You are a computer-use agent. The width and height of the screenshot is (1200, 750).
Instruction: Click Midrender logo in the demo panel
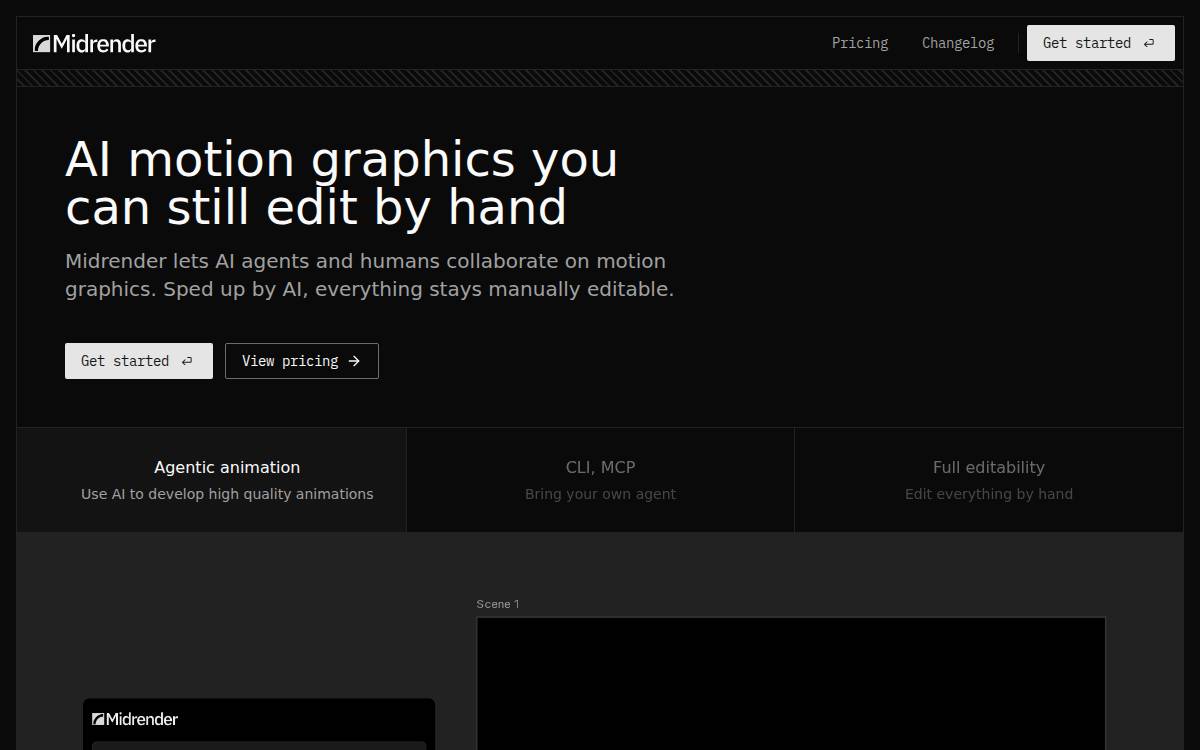coord(135,719)
